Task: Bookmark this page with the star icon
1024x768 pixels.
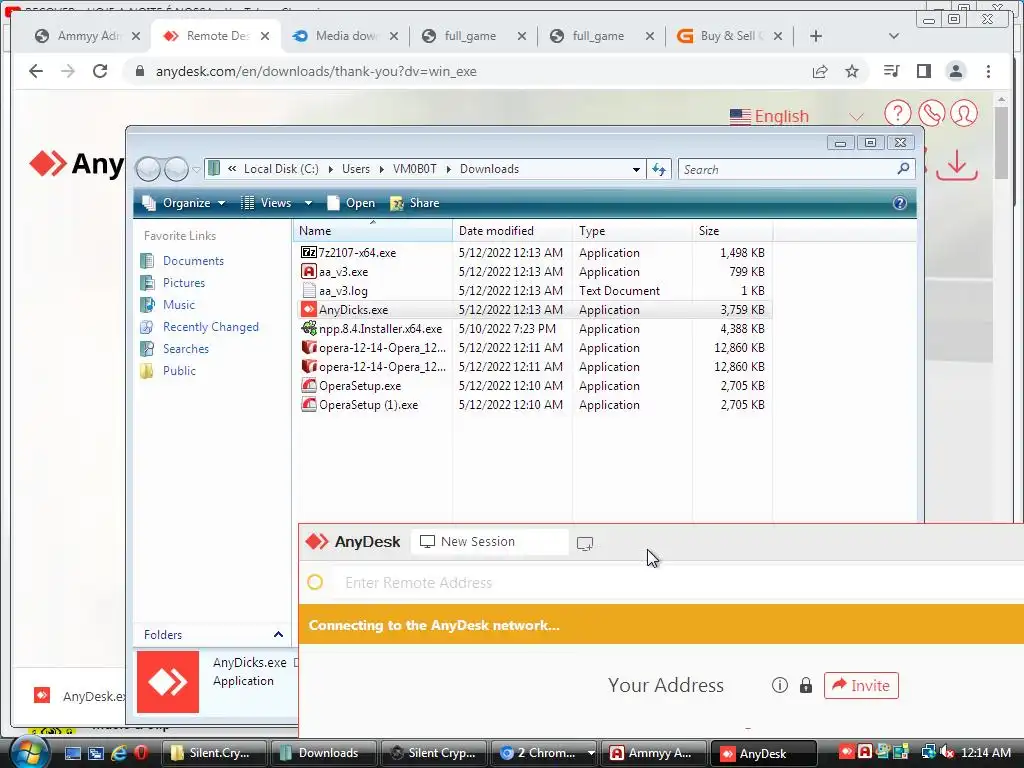Action: coord(852,71)
